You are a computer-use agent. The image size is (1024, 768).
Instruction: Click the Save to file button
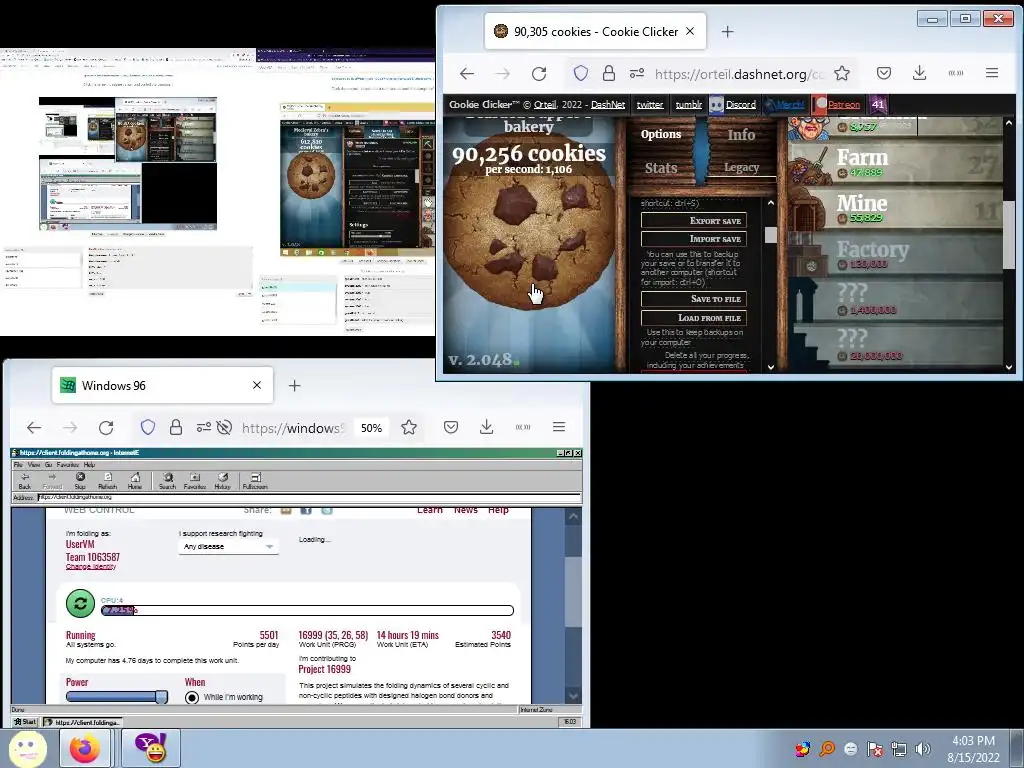(694, 299)
